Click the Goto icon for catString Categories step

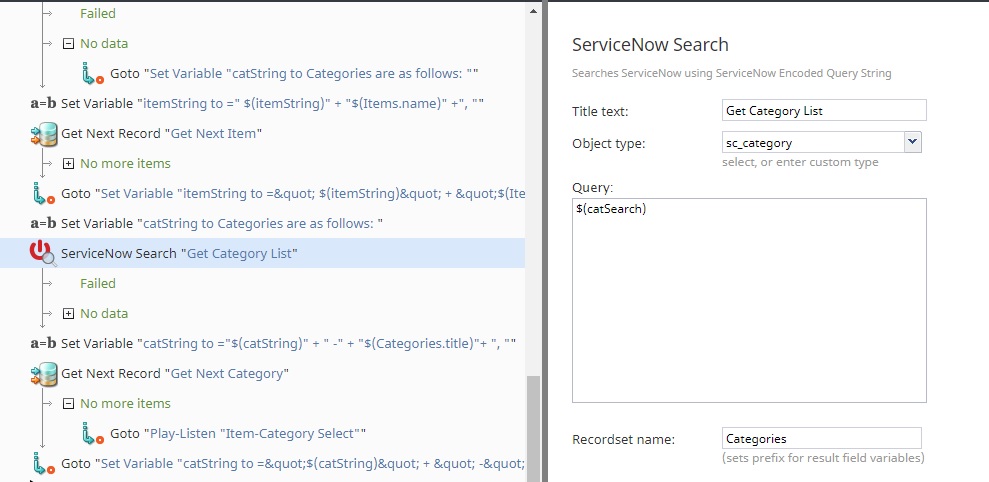pos(93,73)
